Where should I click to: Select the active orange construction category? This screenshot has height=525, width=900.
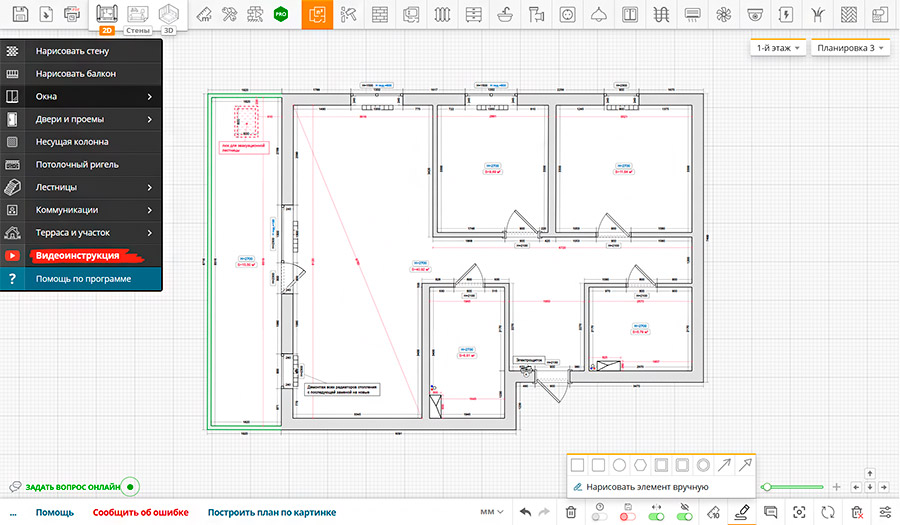pos(317,14)
